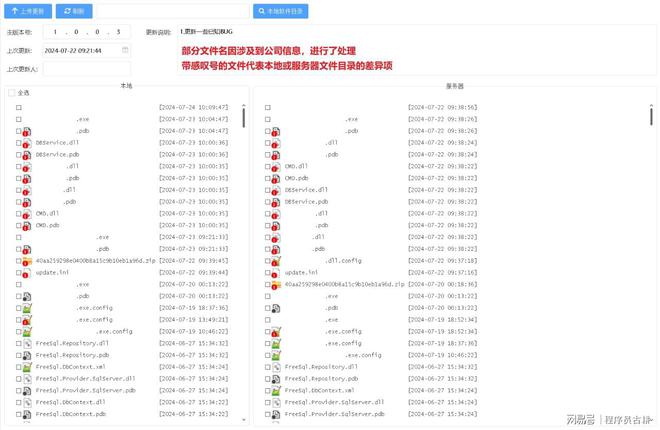Click server .dll.config file icon
Image resolution: width=660 pixels, height=430 pixels.
click(x=276, y=261)
